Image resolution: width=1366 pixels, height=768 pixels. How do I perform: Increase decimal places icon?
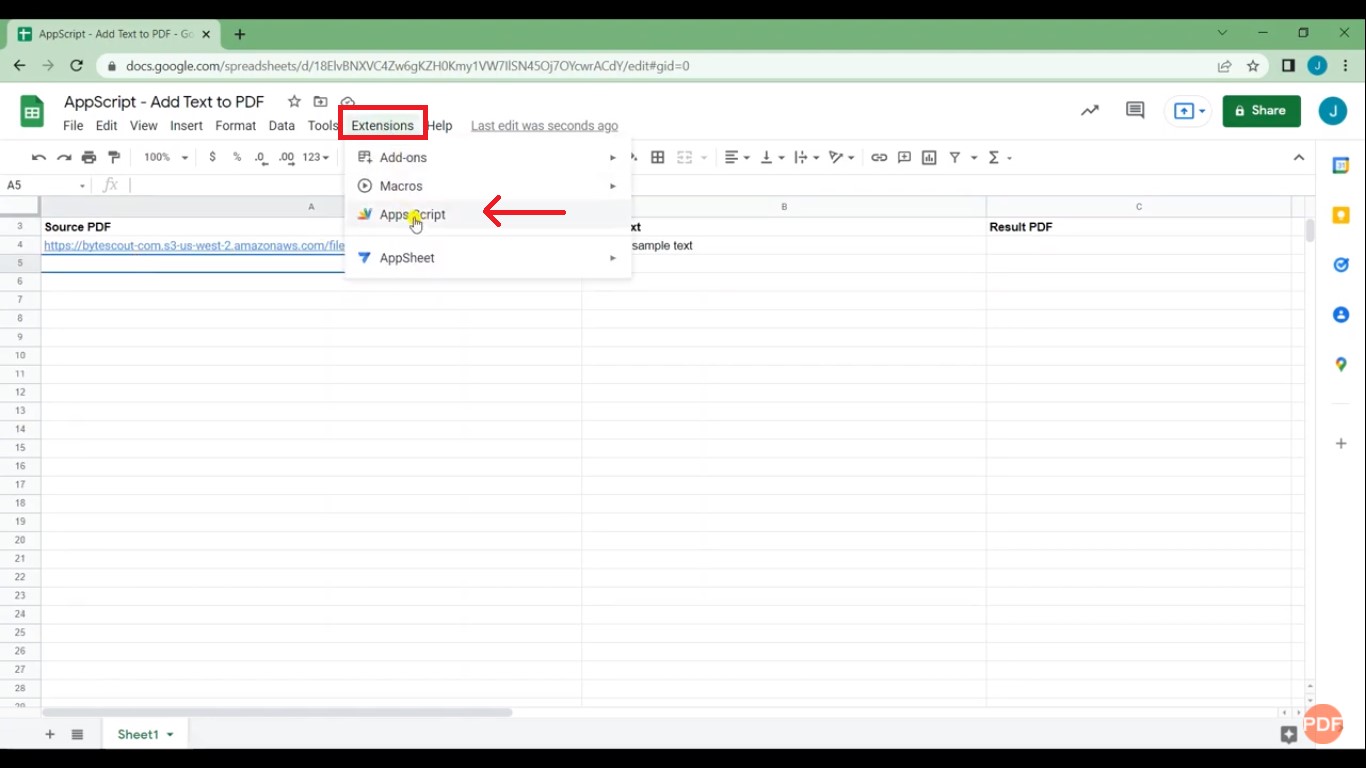(287, 157)
